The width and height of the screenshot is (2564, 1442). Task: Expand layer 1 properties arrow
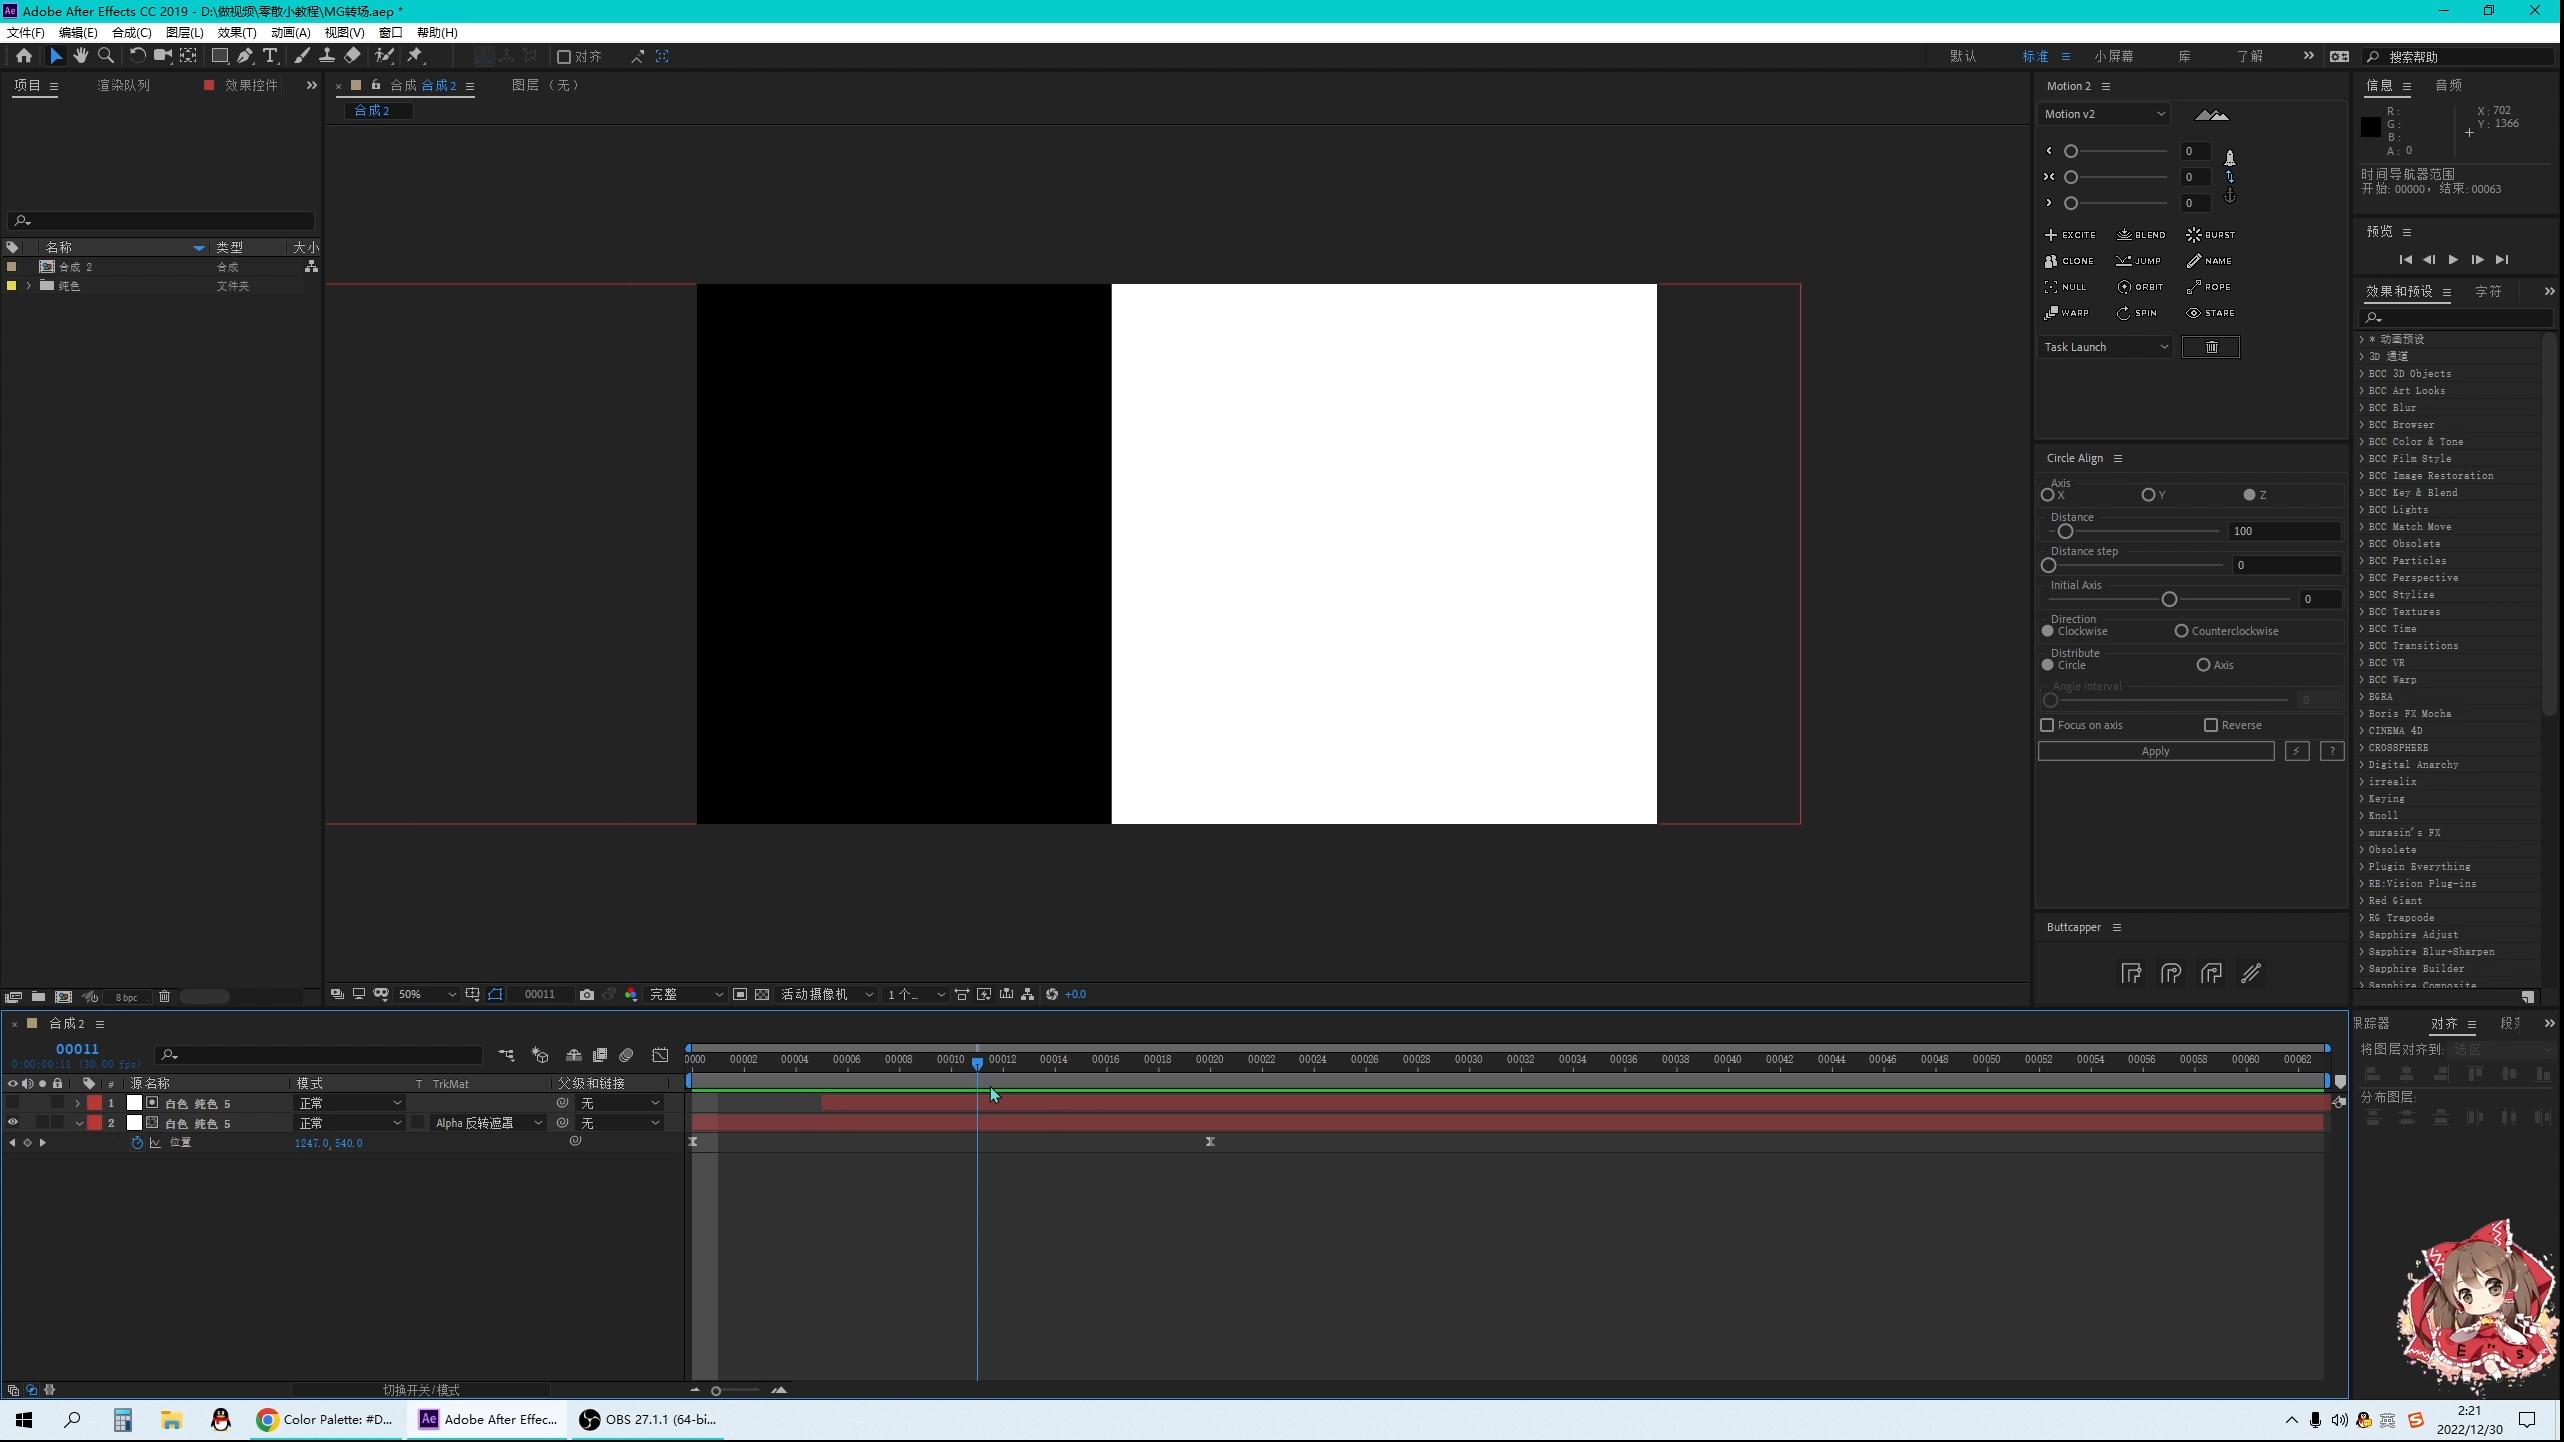77,1103
